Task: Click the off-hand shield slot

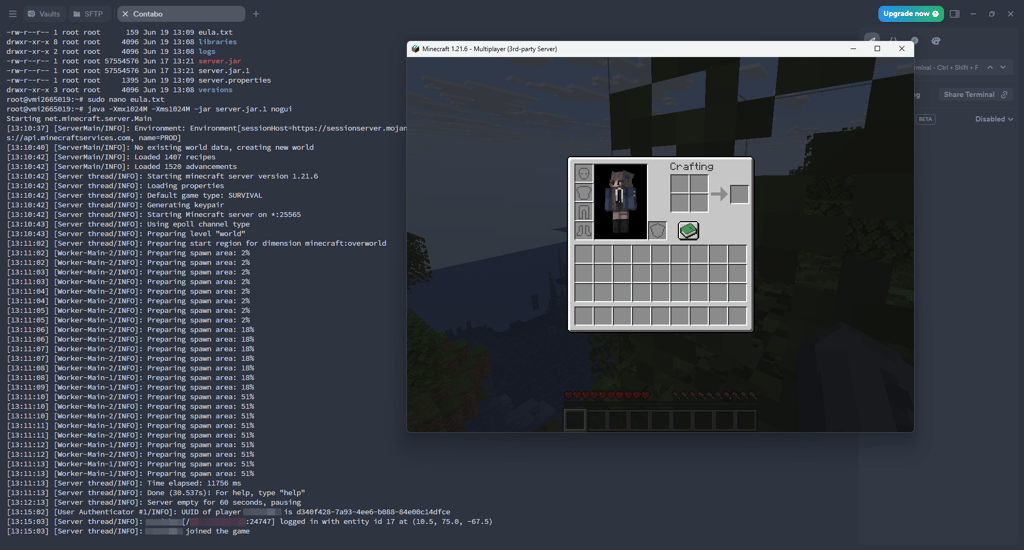Action: click(658, 230)
